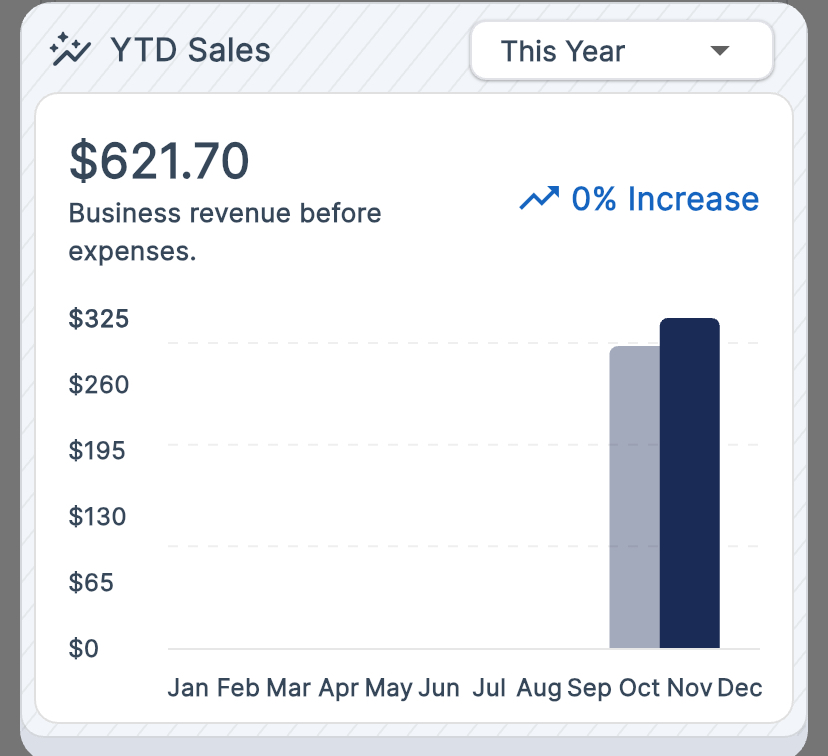The image size is (828, 756).
Task: Click the Aug month label
Action: tap(539, 688)
